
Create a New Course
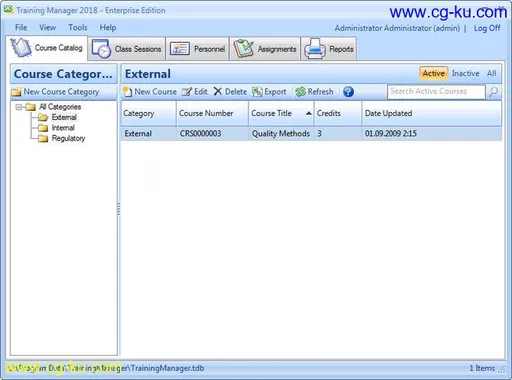click(x=150, y=92)
